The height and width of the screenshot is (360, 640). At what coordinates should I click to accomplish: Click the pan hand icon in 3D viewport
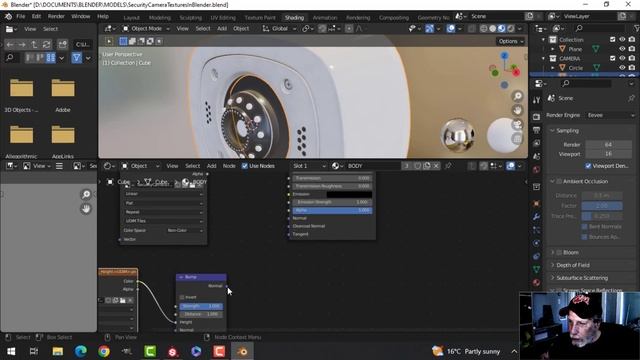click(x=518, y=110)
